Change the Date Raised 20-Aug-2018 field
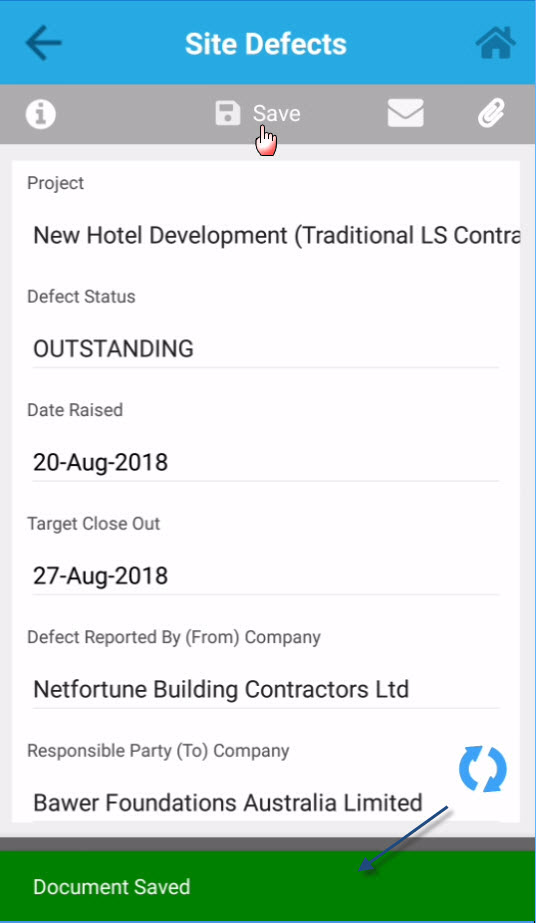 [x=266, y=463]
